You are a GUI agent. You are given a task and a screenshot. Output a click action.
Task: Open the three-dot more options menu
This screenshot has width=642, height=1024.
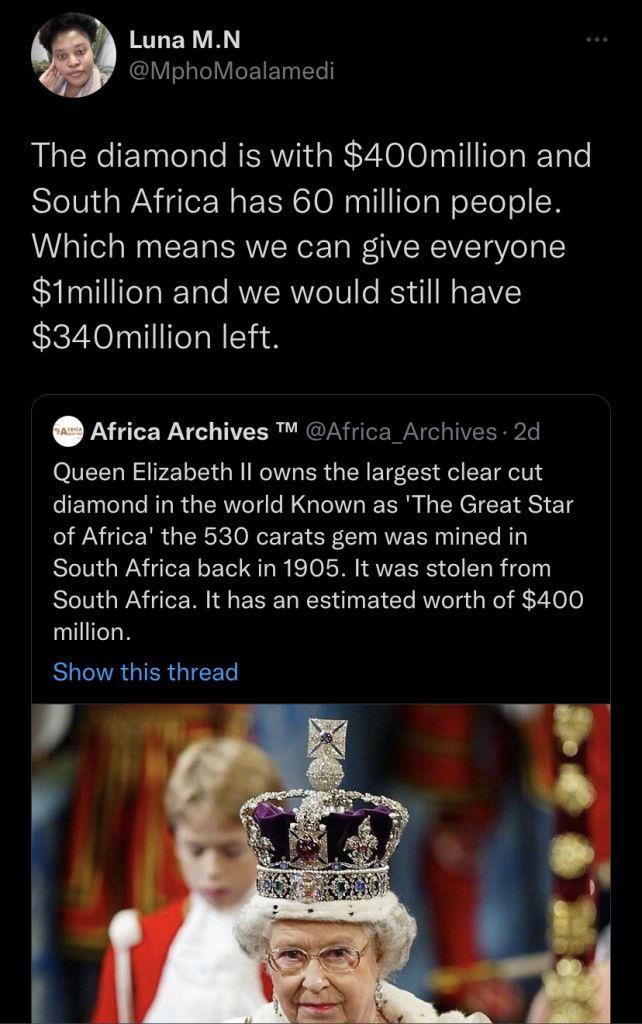coord(597,40)
